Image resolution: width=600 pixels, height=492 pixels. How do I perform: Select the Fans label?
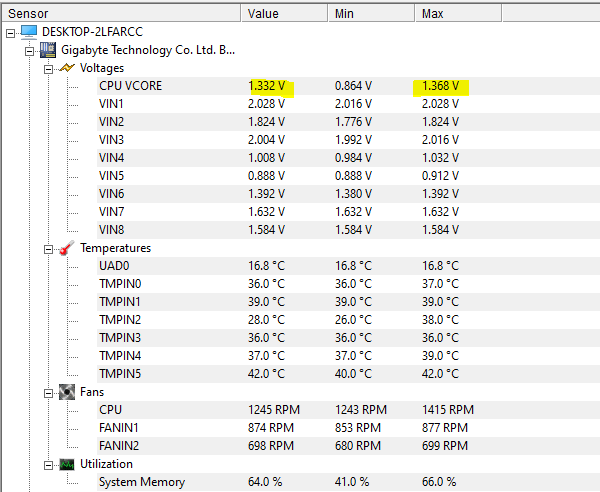[x=92, y=392]
